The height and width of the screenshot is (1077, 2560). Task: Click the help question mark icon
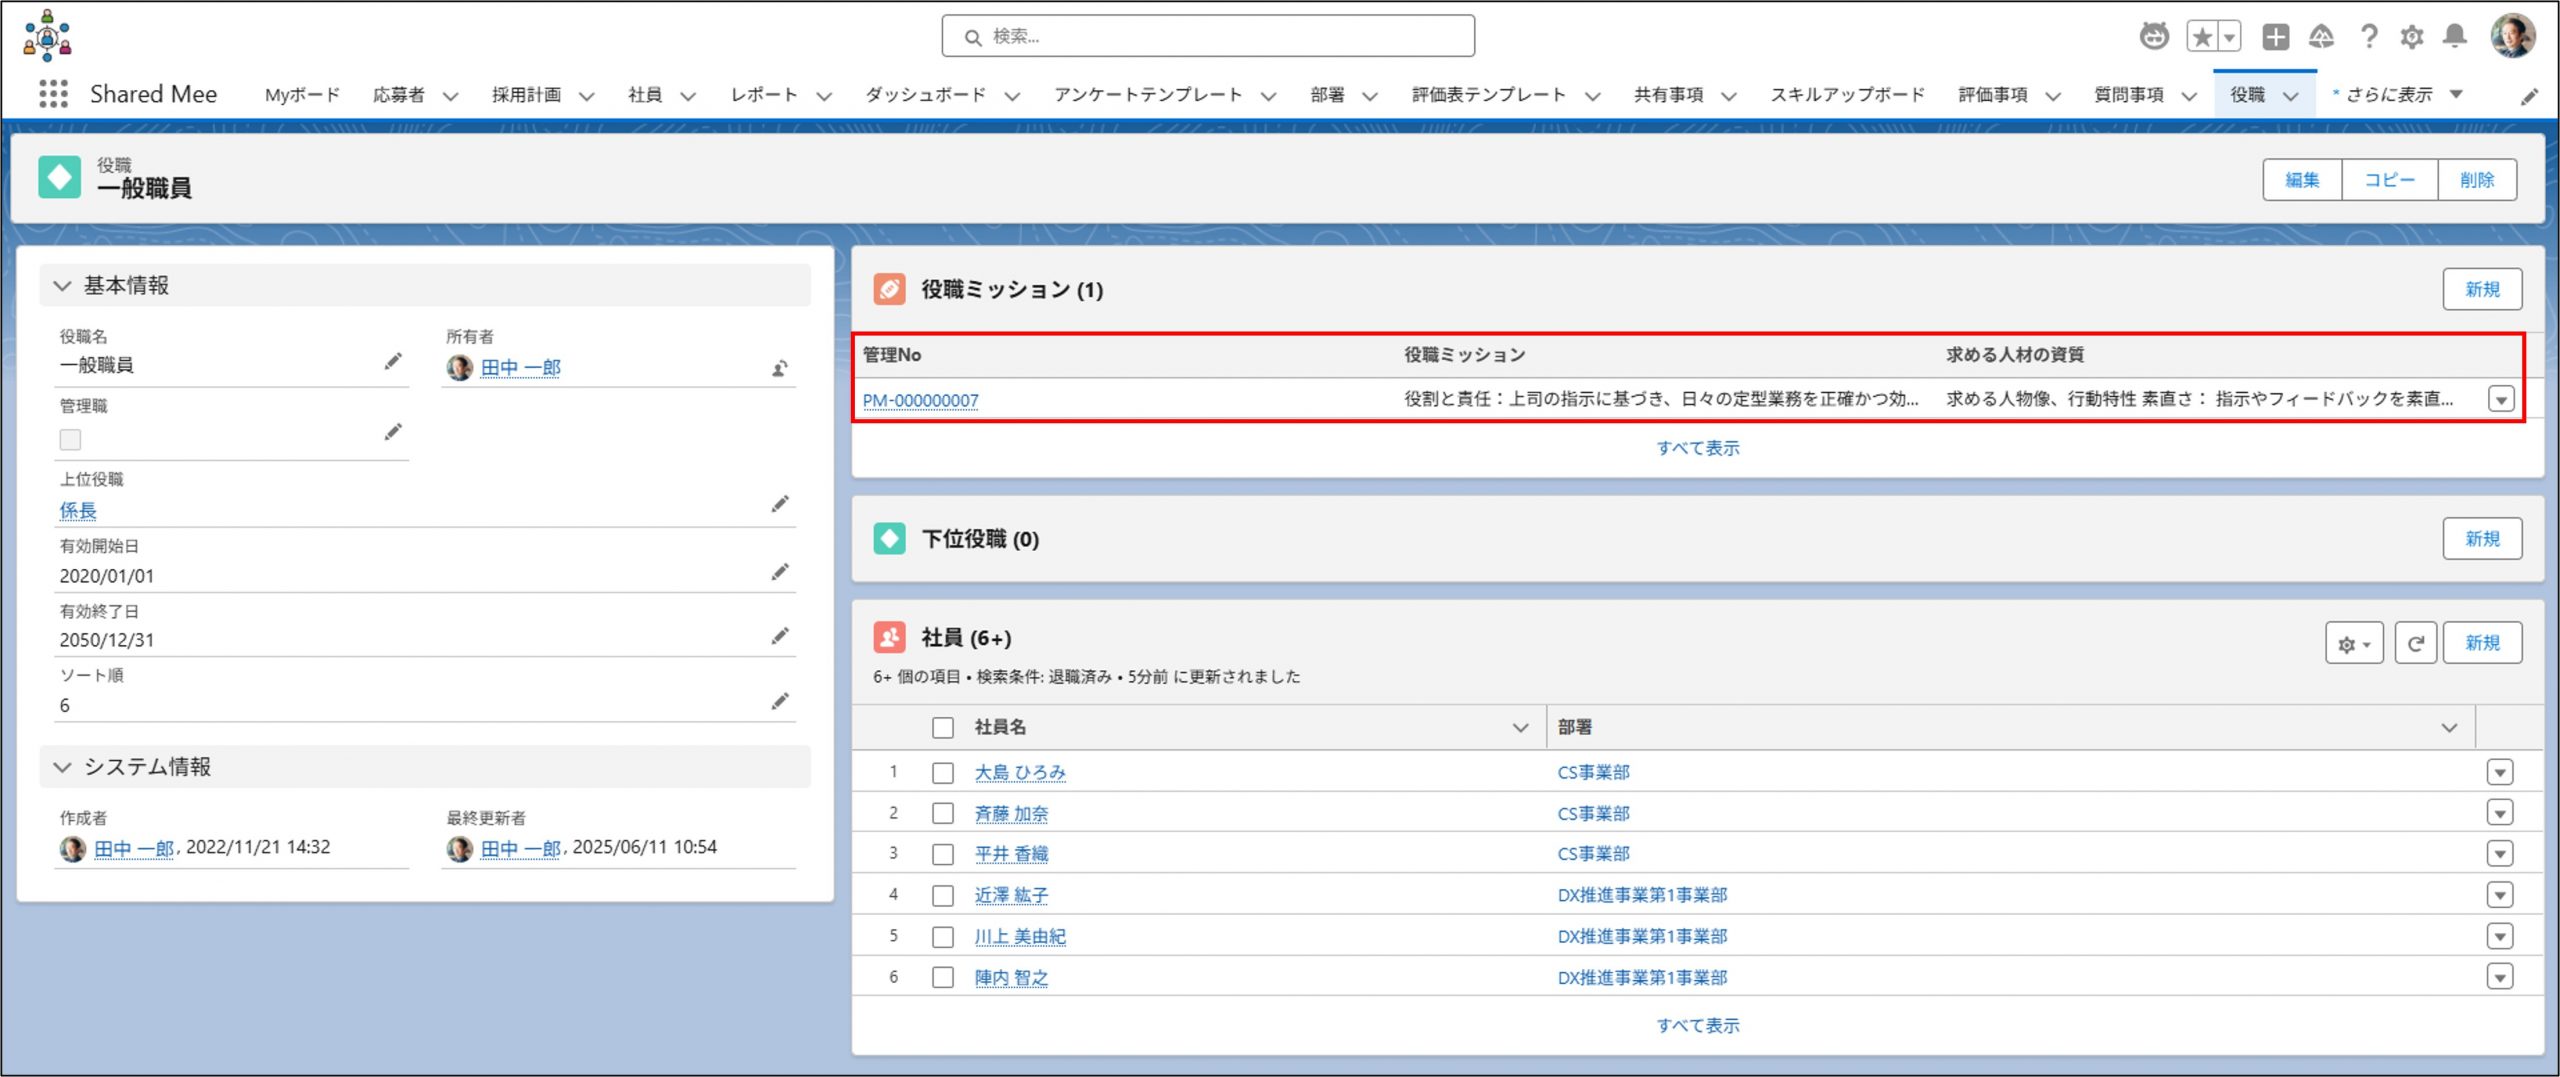coord(2368,37)
